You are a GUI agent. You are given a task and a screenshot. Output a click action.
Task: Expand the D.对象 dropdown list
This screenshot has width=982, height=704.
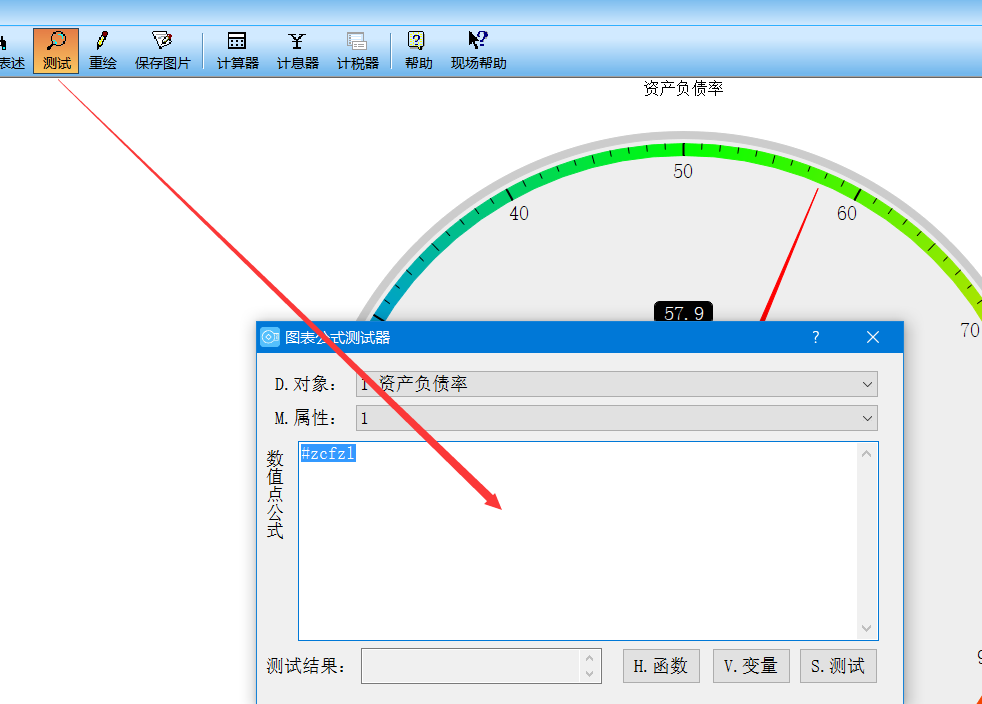[x=866, y=384]
